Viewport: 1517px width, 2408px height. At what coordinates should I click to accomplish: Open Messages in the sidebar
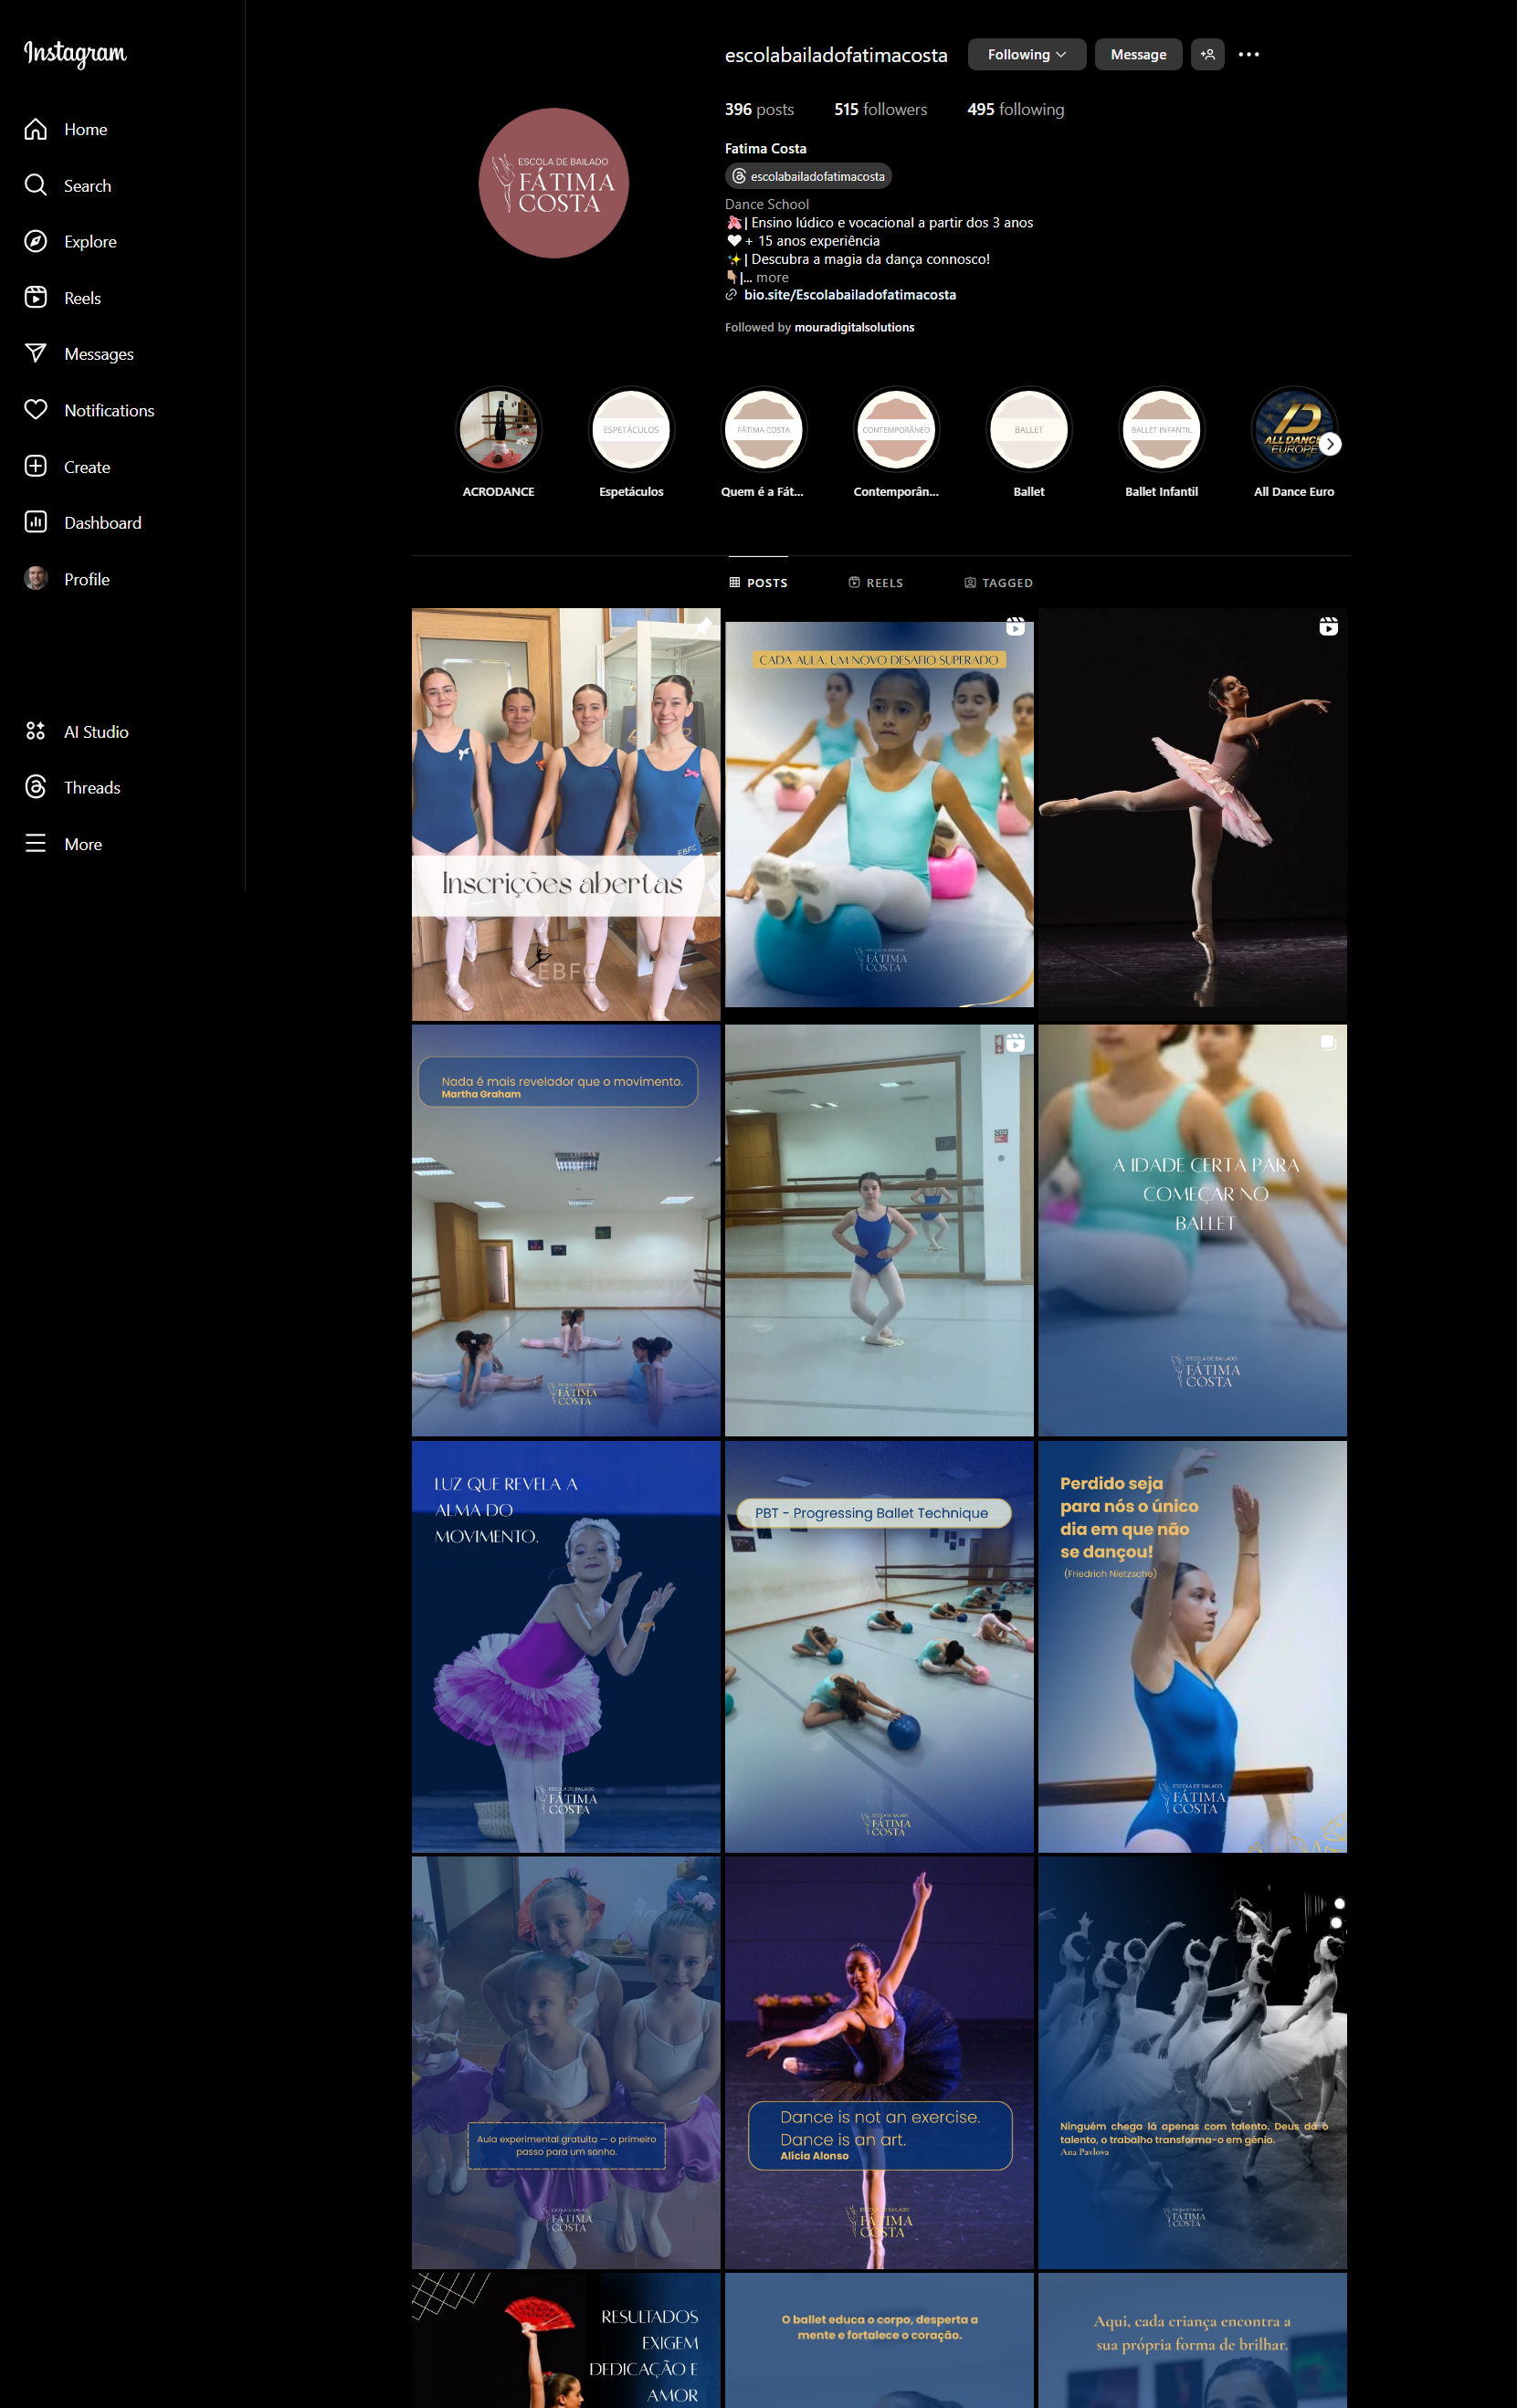click(79, 354)
